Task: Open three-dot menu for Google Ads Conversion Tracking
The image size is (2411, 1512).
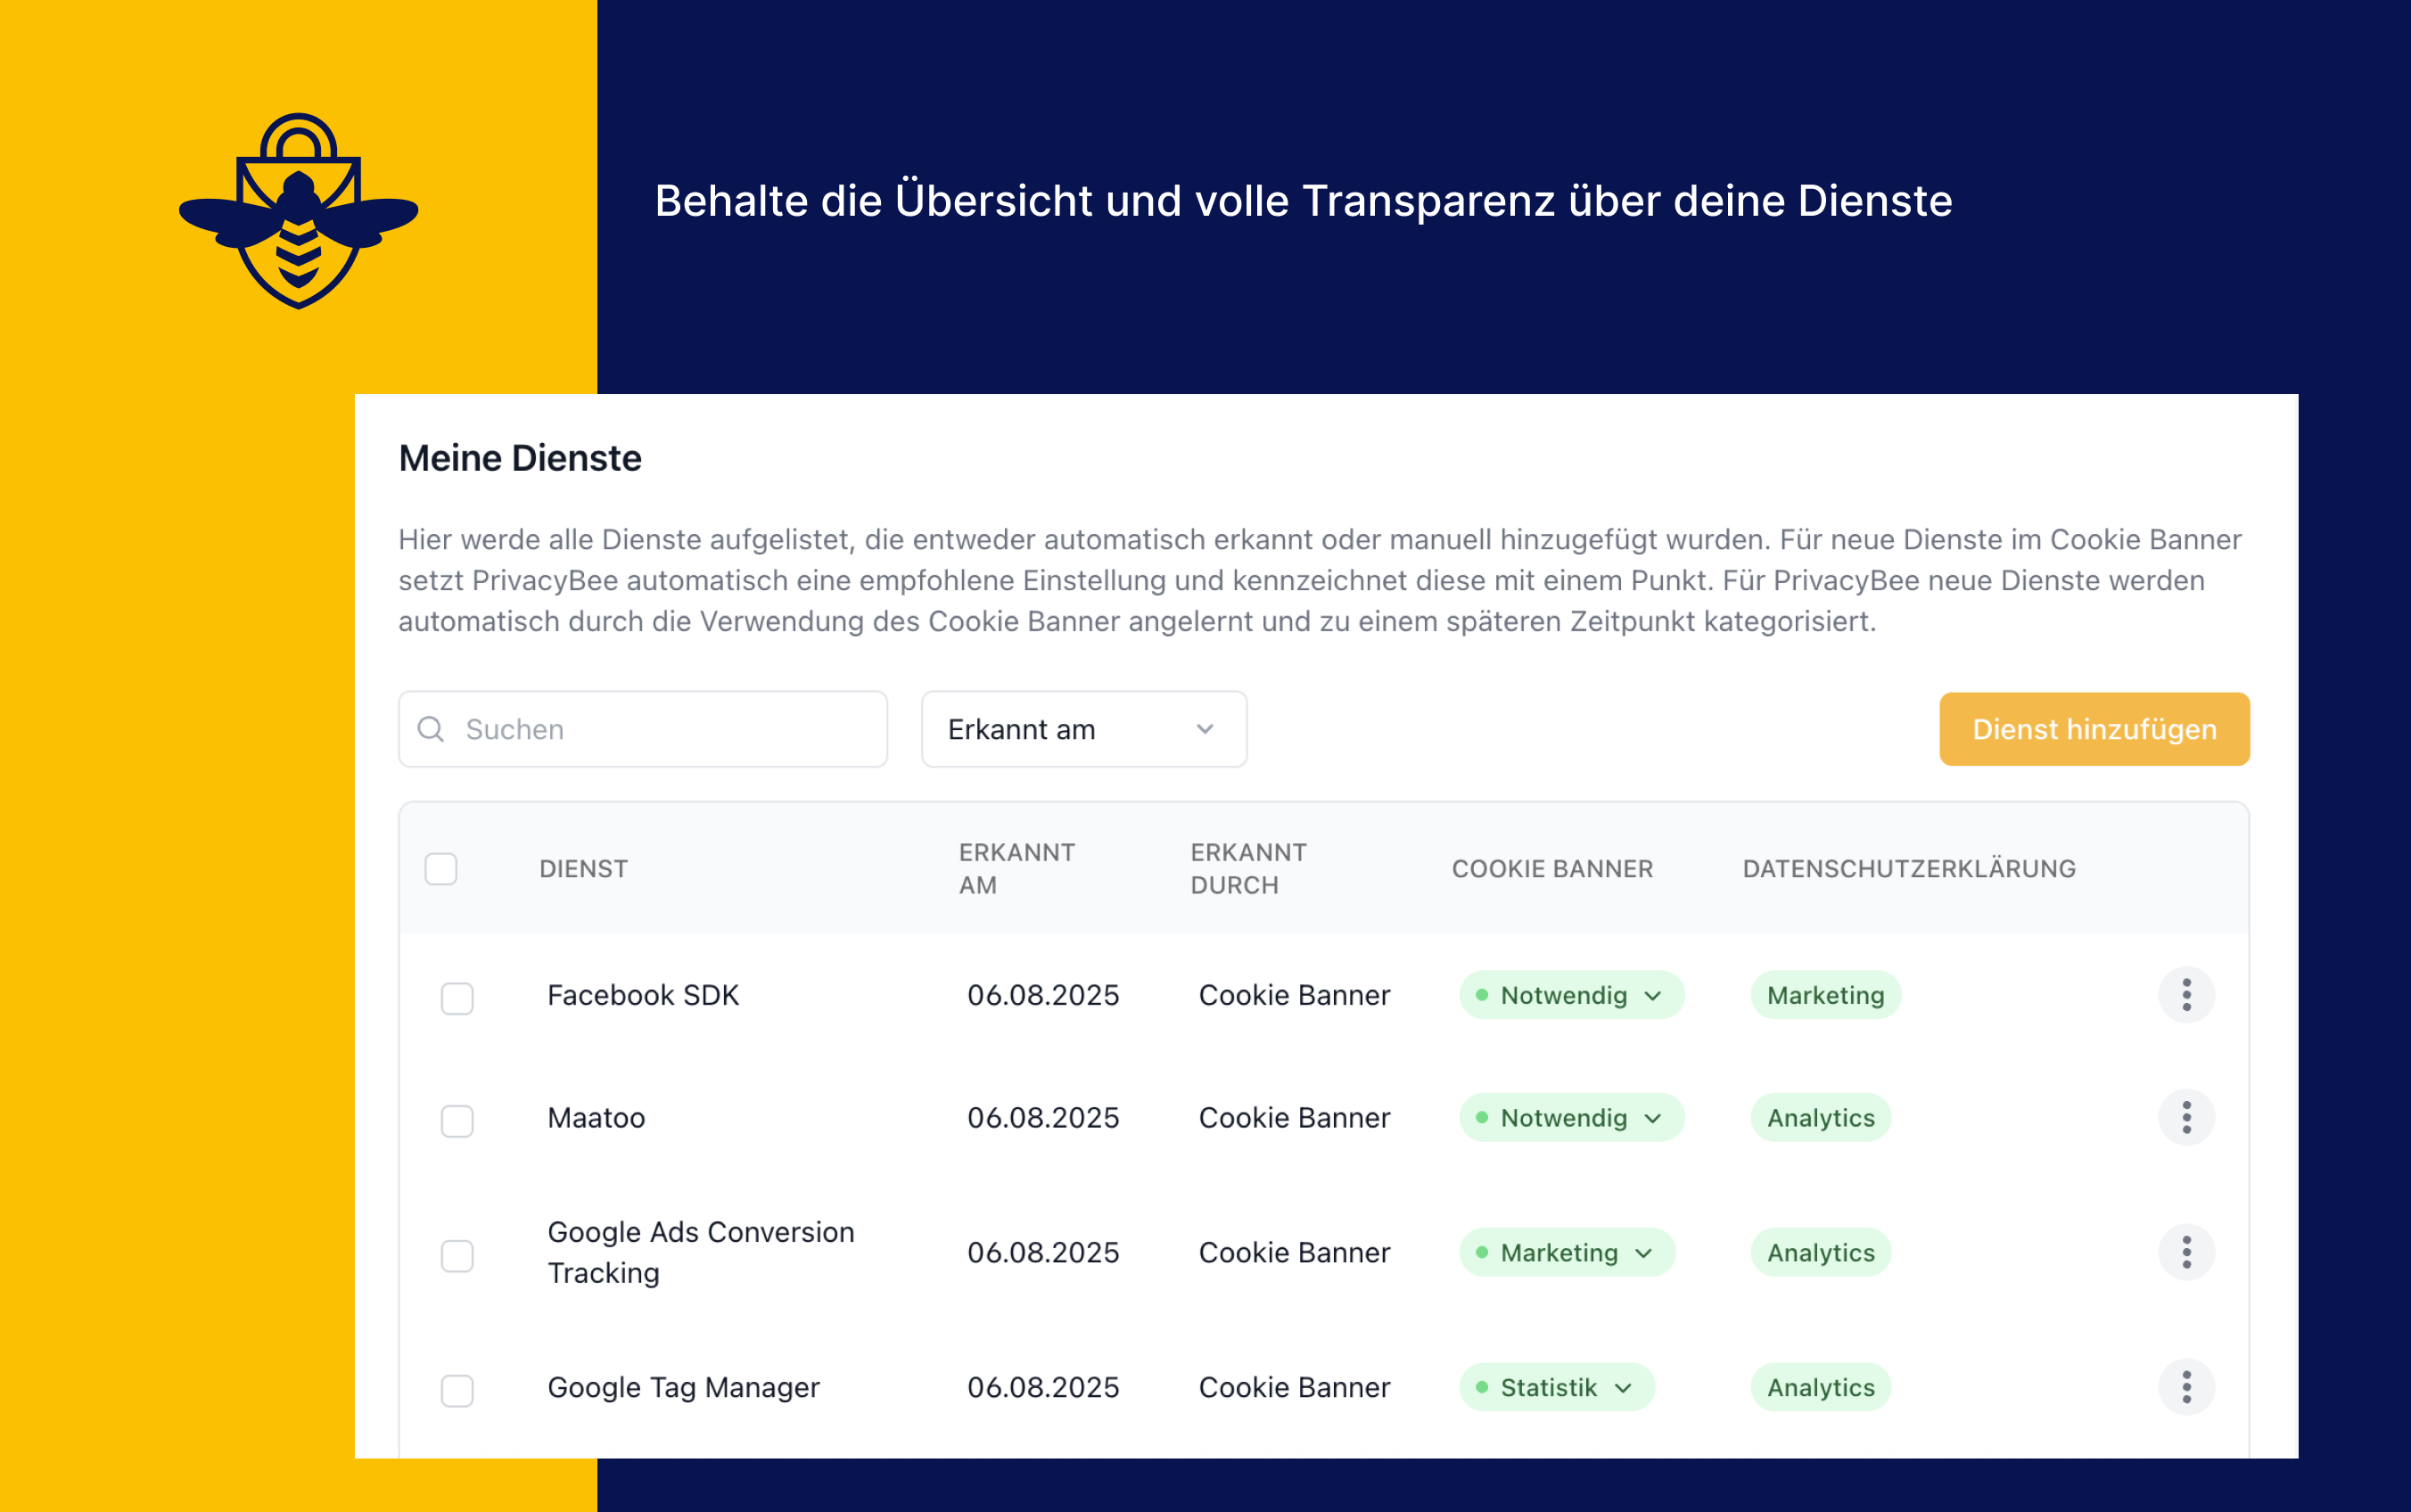Action: [x=2186, y=1252]
